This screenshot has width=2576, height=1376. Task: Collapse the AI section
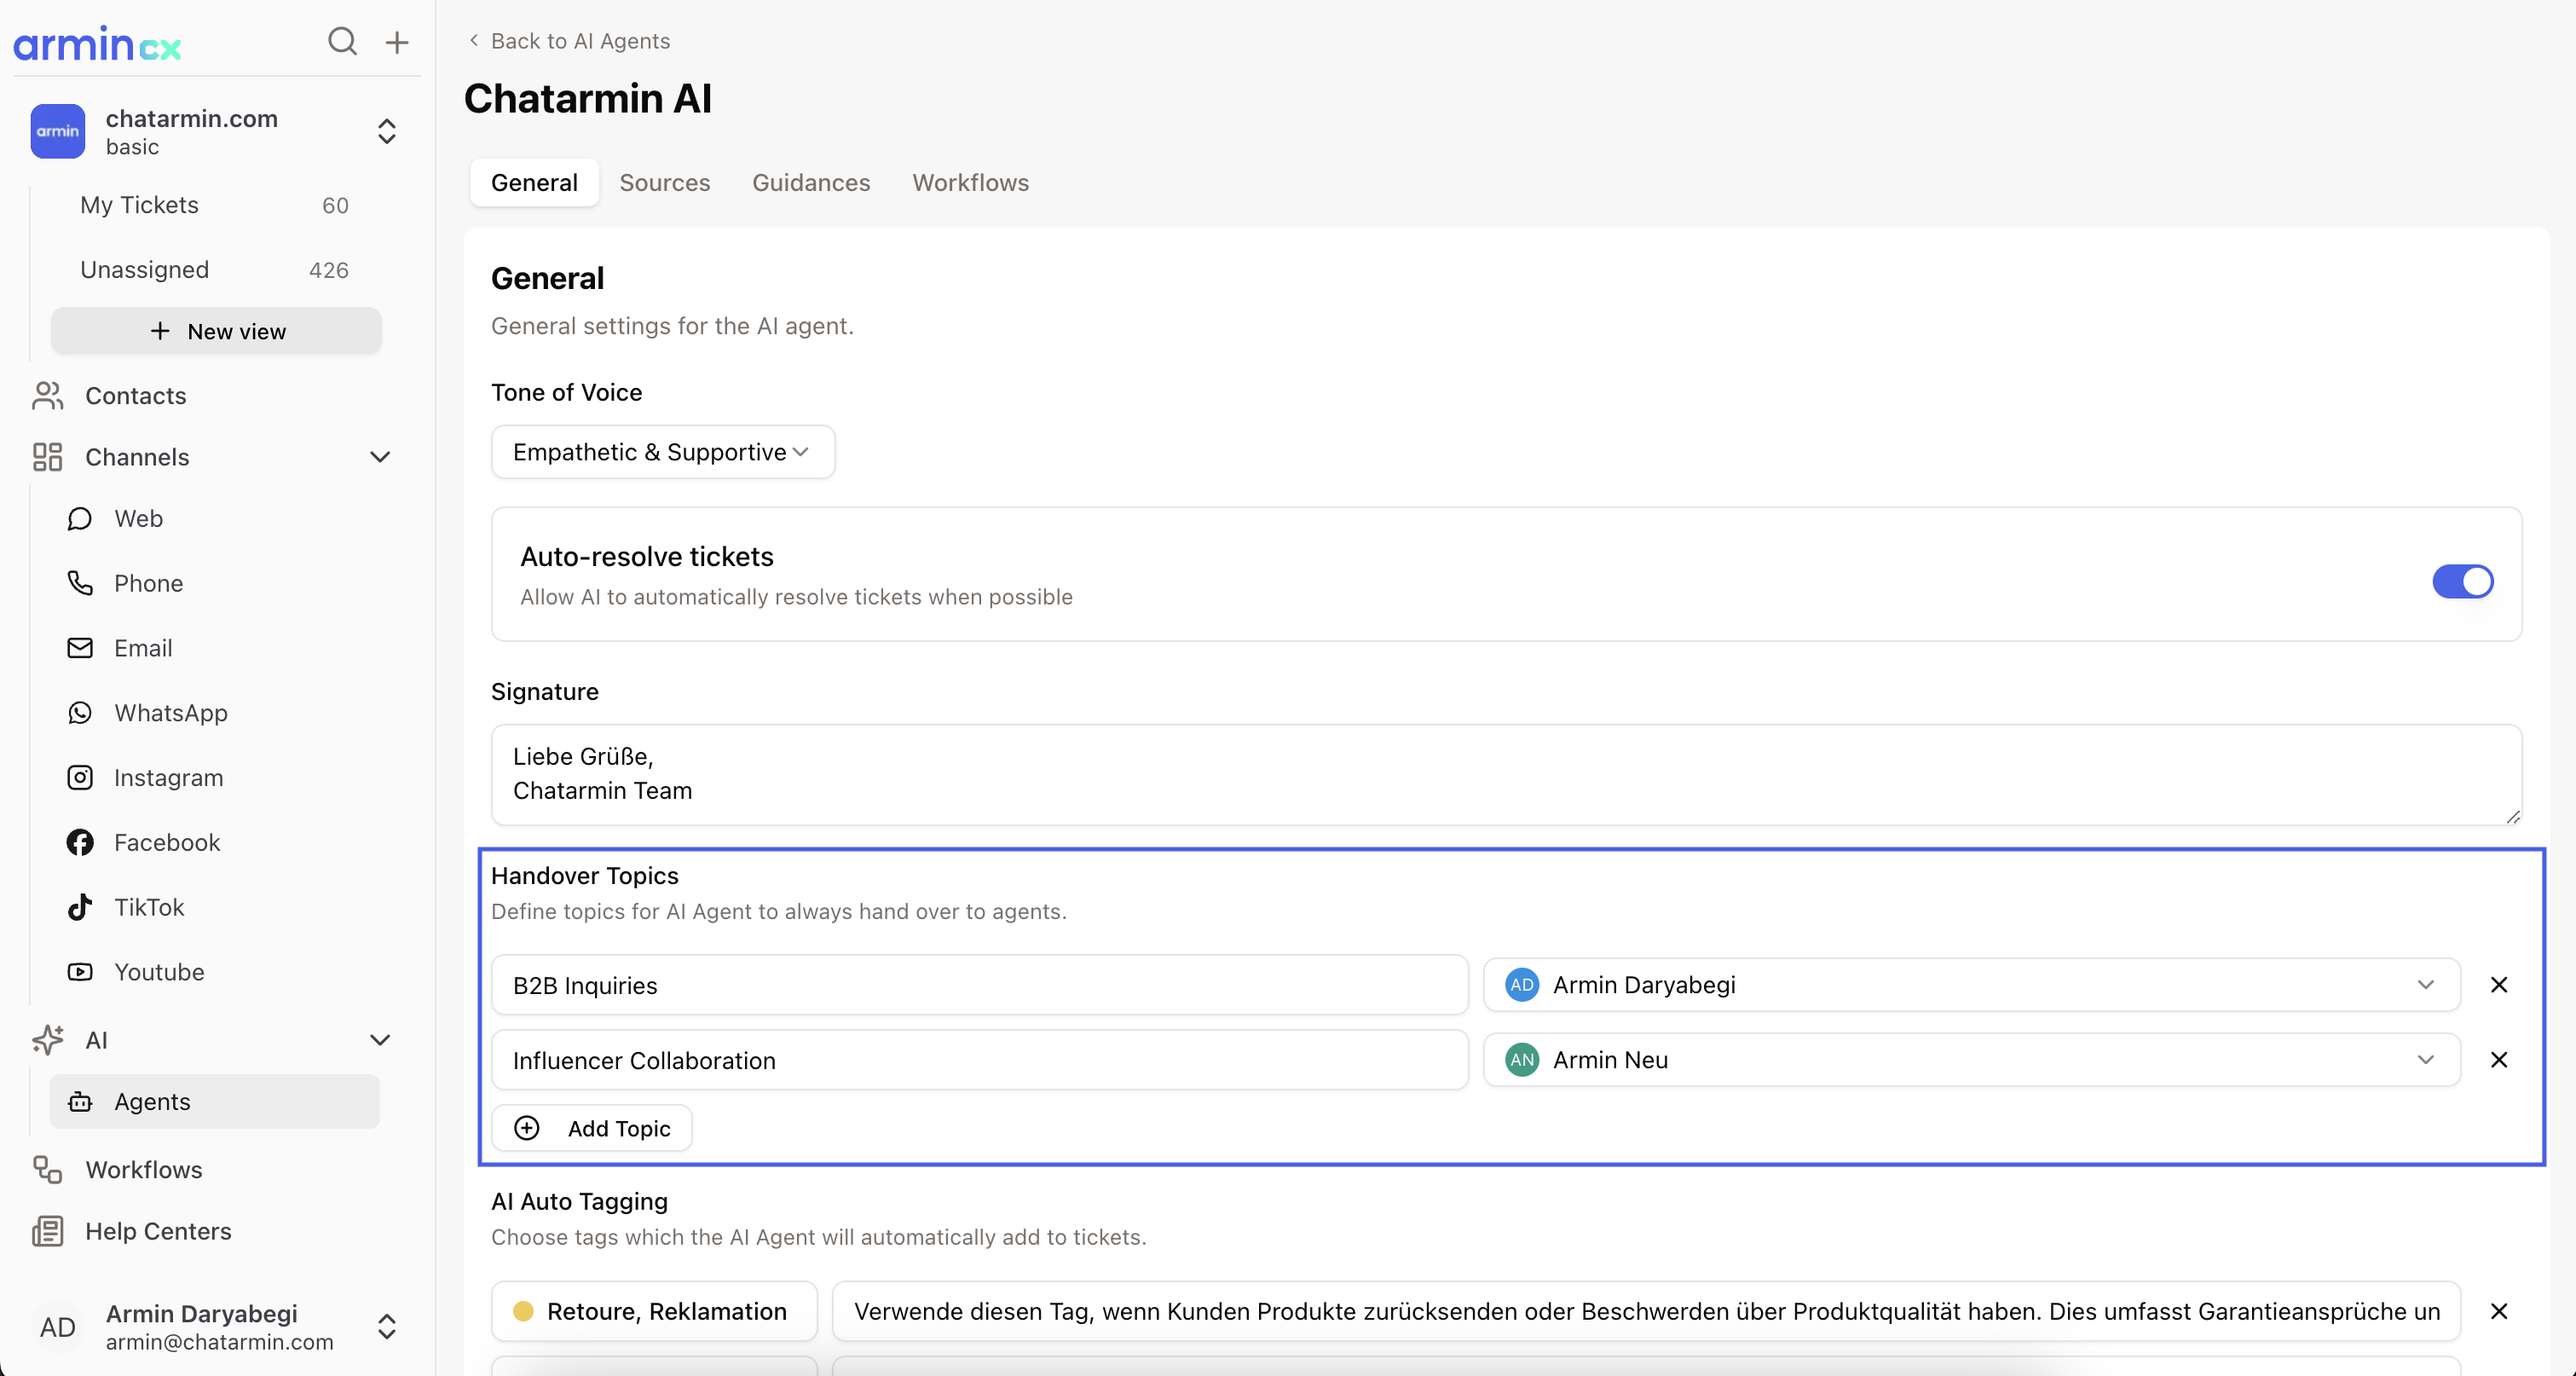380,1040
